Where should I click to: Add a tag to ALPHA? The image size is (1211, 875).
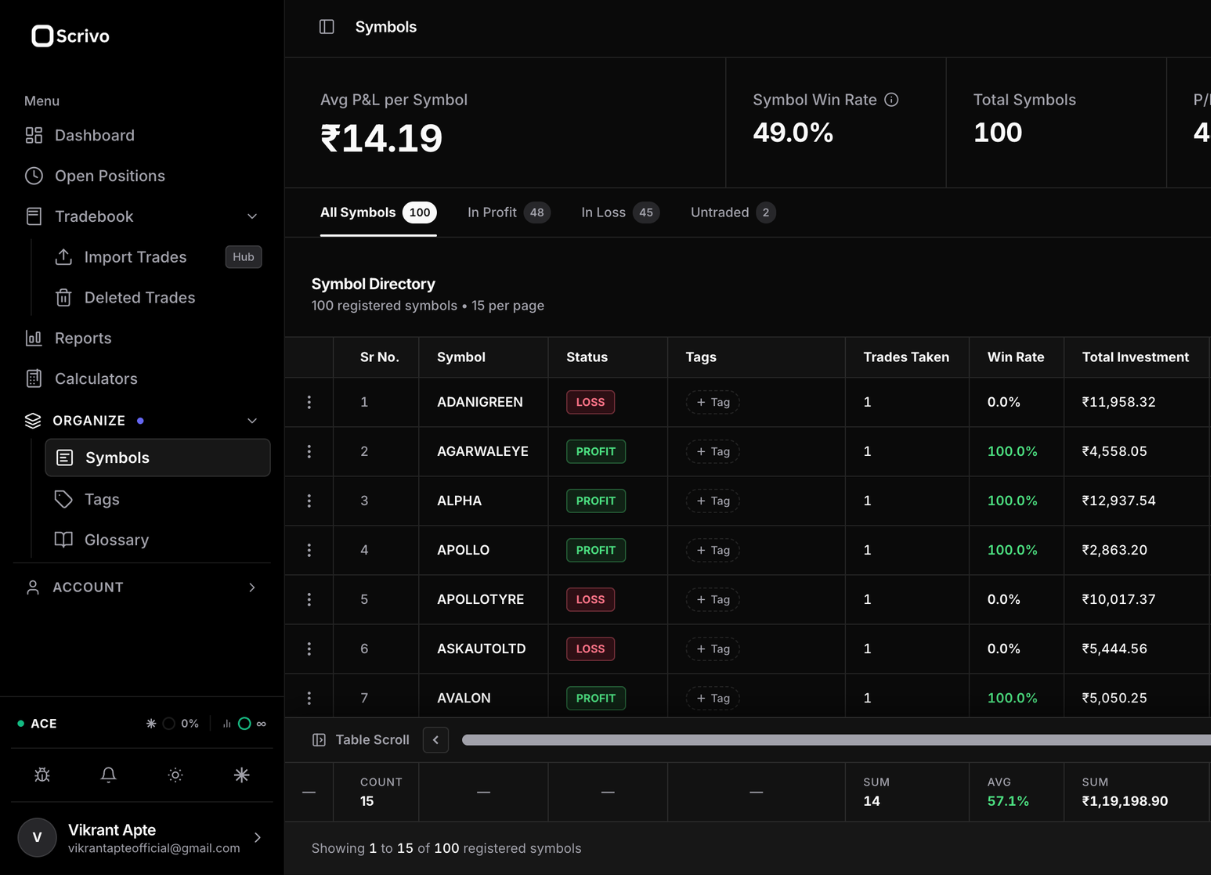click(x=713, y=501)
